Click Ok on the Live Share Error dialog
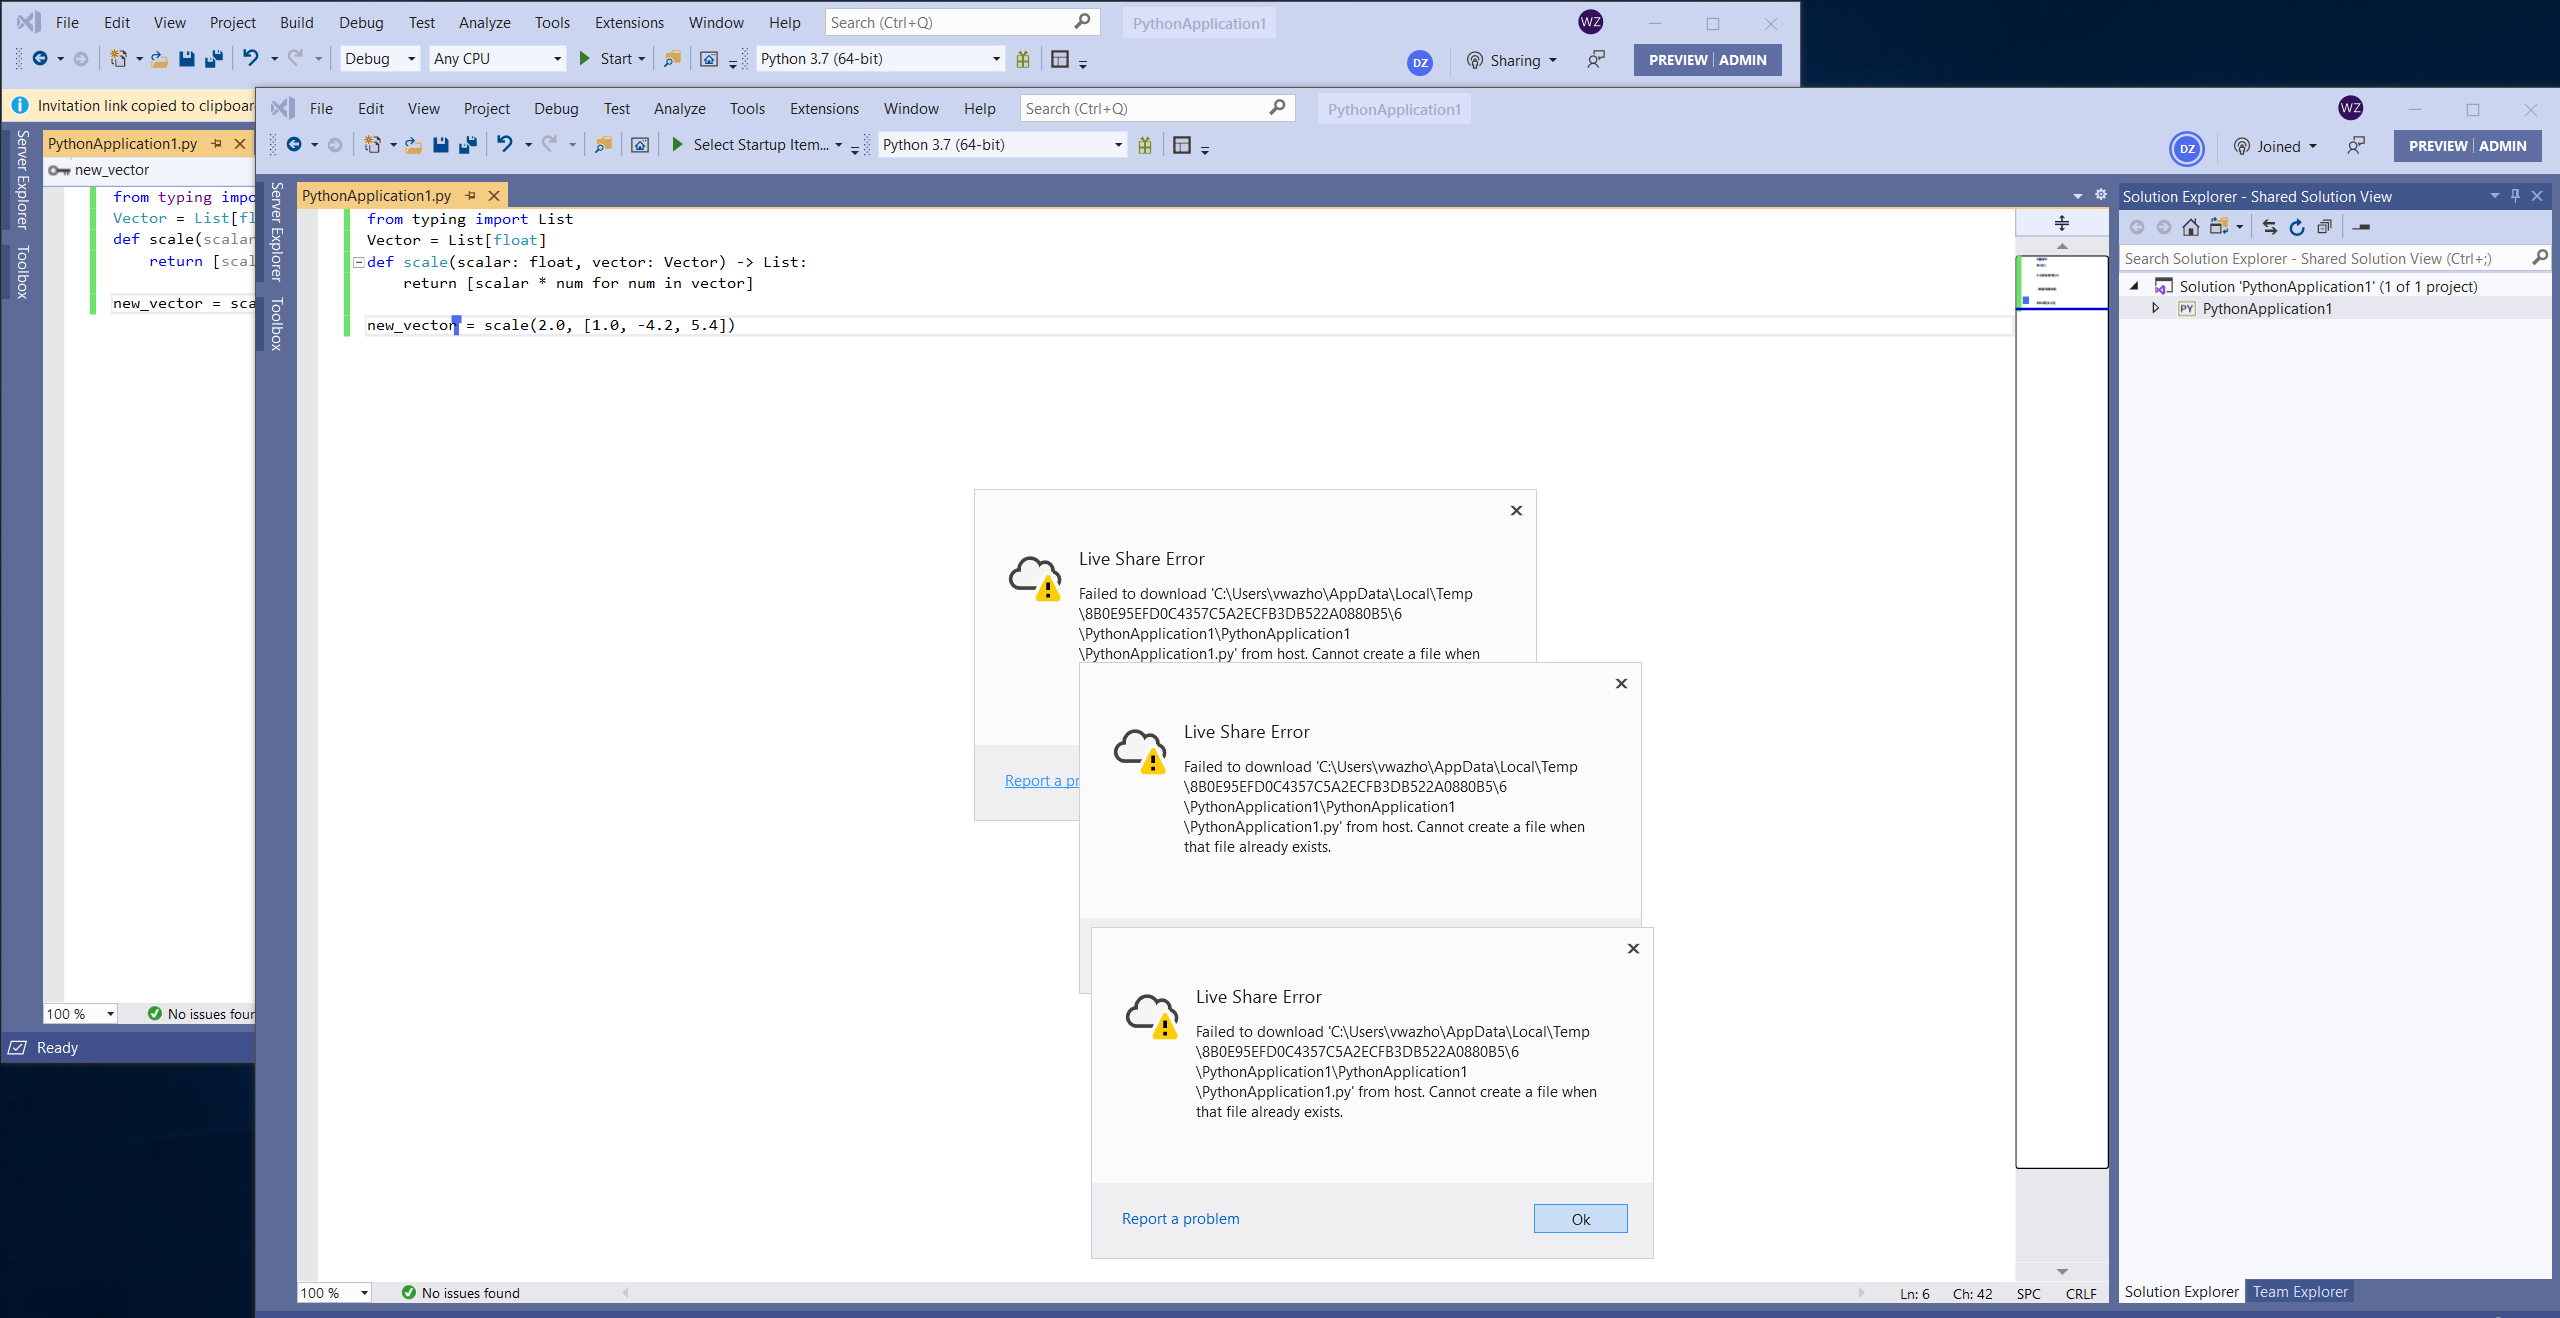 pyautogui.click(x=1580, y=1219)
